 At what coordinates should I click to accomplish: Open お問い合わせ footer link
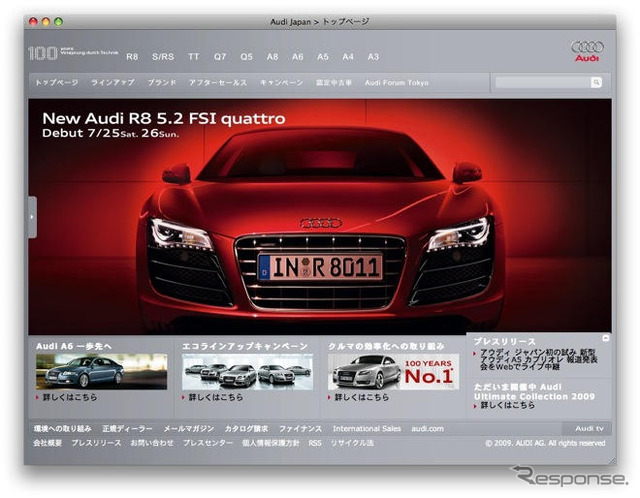(x=152, y=443)
